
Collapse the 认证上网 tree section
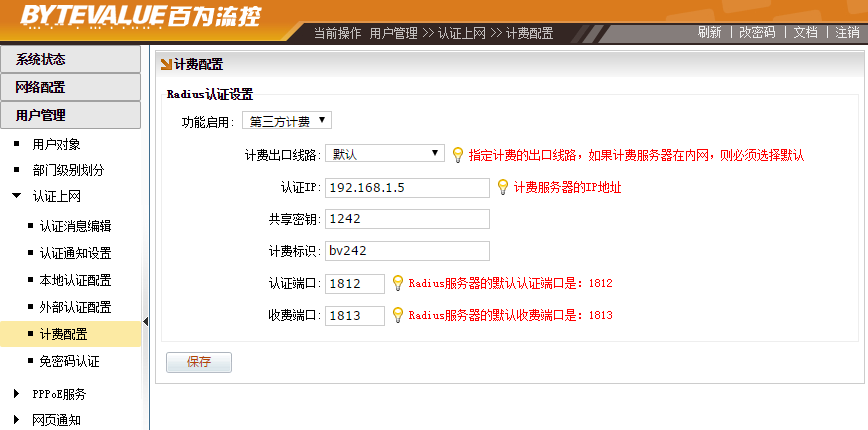click(17, 196)
